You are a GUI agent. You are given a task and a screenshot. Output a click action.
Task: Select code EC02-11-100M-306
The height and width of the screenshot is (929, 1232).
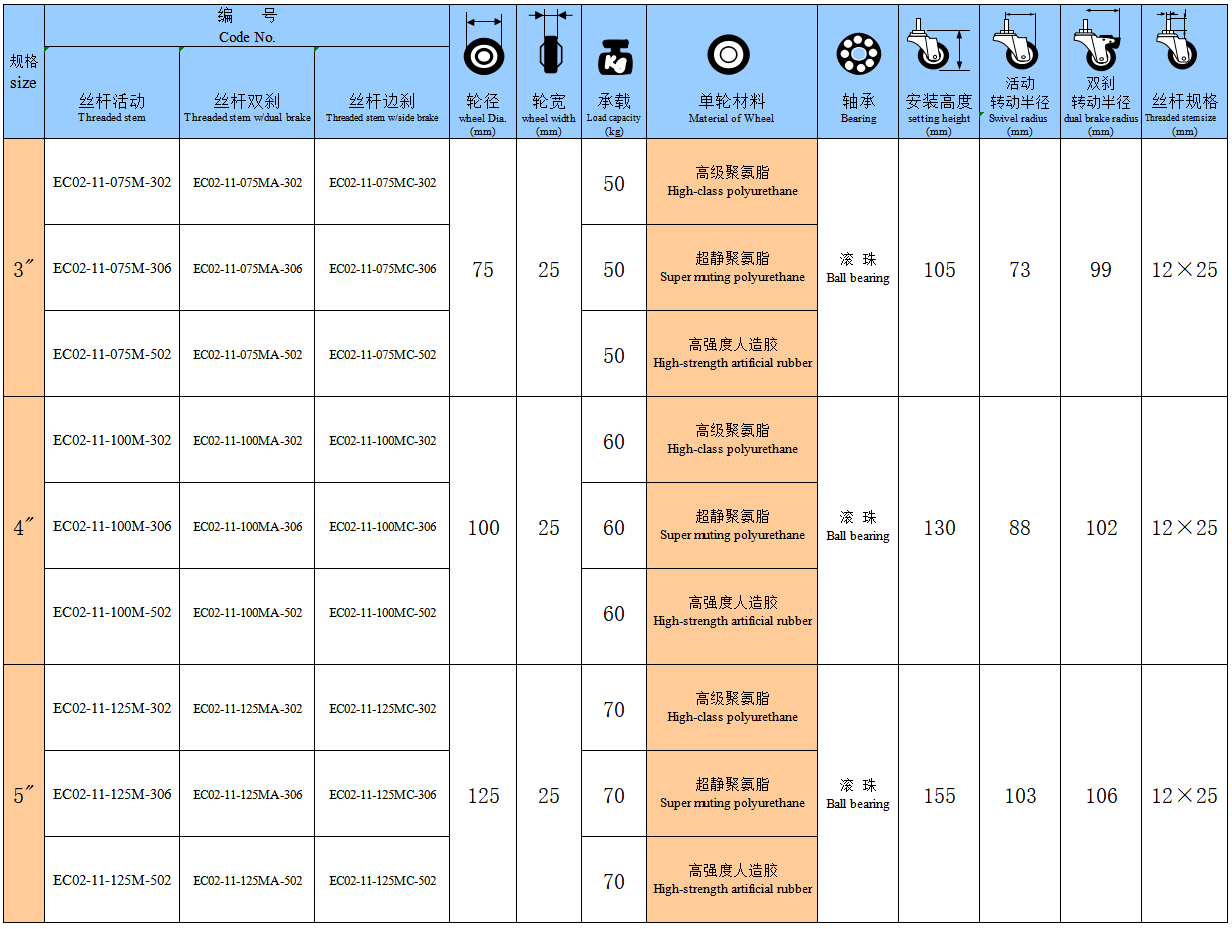[x=112, y=526]
